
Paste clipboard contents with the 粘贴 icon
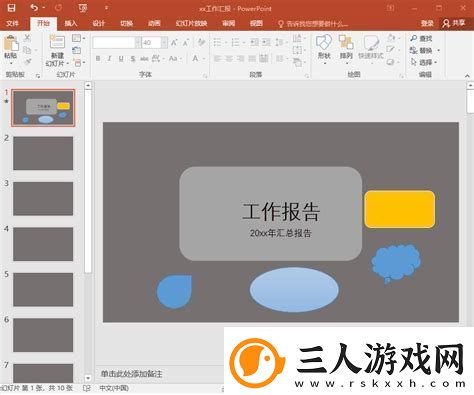click(x=11, y=43)
